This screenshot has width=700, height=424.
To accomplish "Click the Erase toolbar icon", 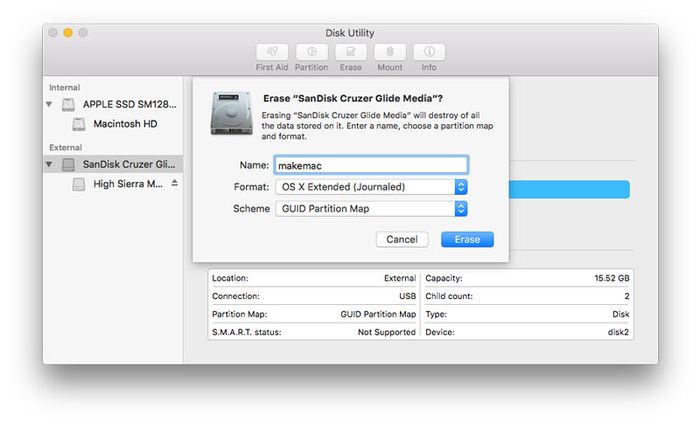I will point(350,52).
